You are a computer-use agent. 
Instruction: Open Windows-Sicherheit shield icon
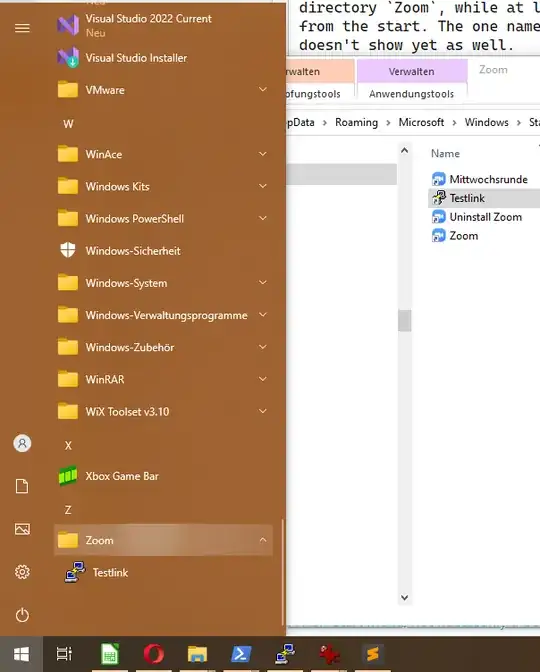click(68, 250)
